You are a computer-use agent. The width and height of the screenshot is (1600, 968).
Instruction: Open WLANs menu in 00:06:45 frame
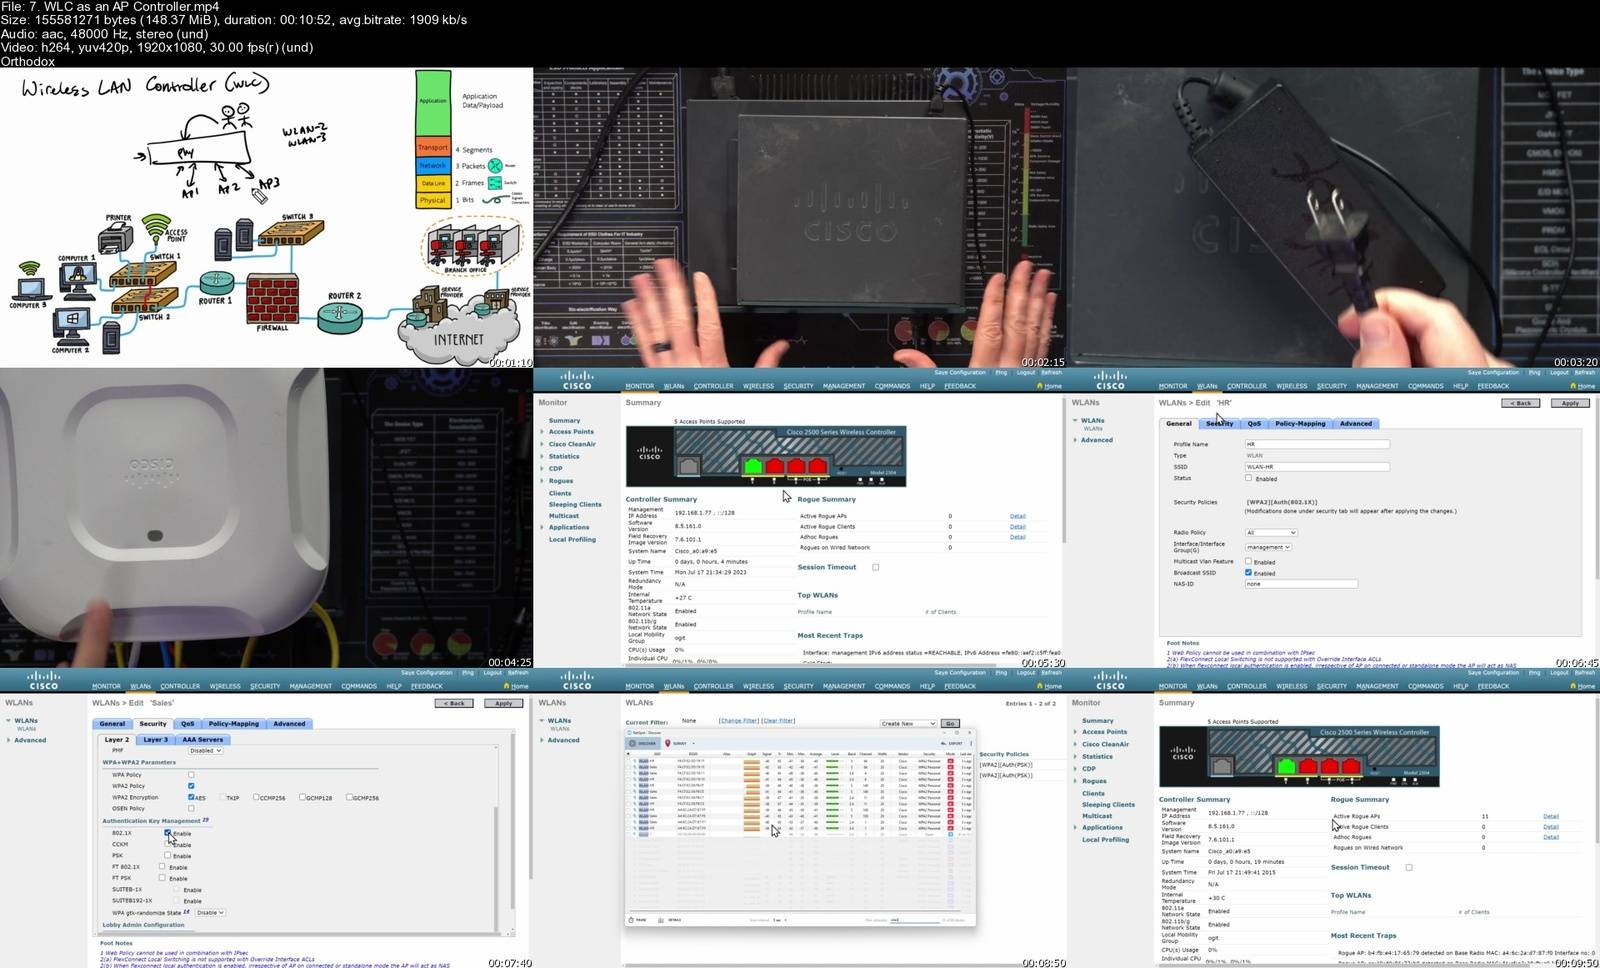(1208, 386)
